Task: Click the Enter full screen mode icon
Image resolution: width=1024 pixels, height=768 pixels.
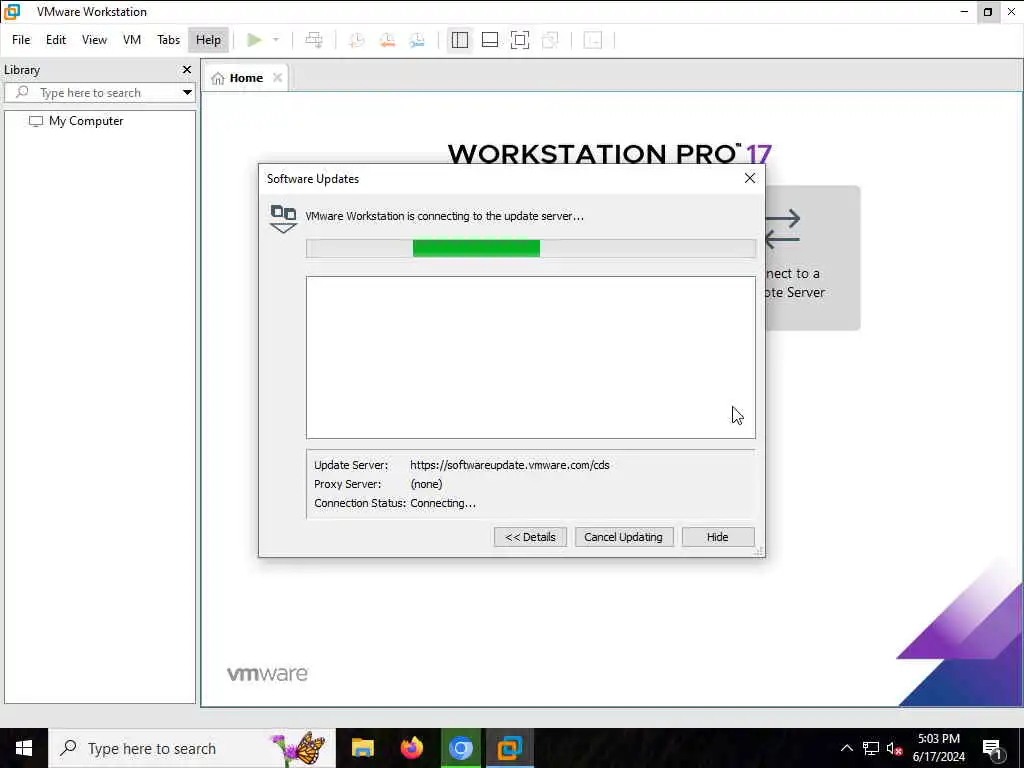Action: pyautogui.click(x=520, y=40)
